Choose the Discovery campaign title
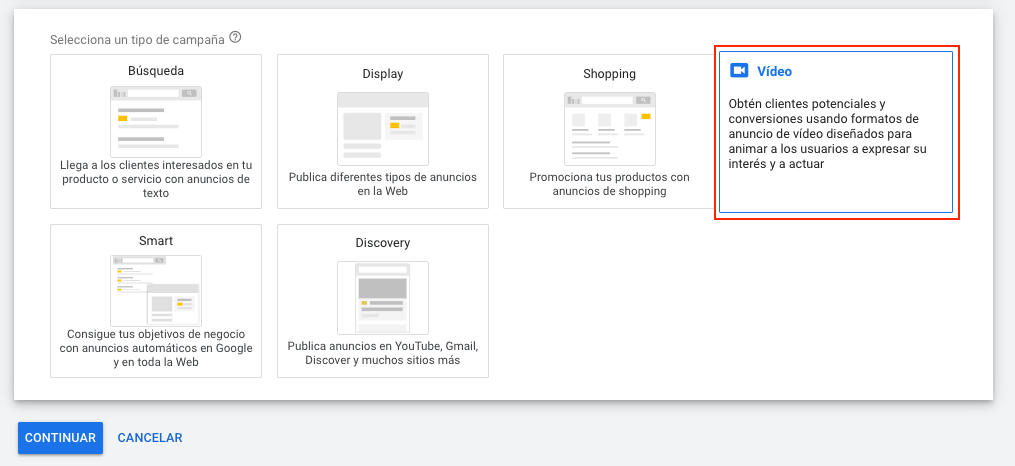1015x466 pixels. (383, 243)
